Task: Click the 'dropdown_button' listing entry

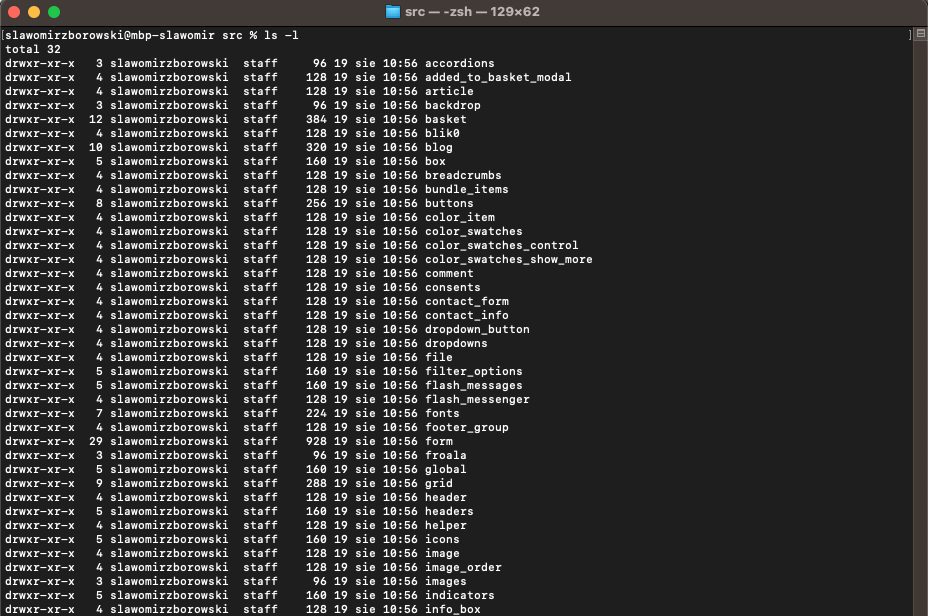Action: (x=477, y=329)
